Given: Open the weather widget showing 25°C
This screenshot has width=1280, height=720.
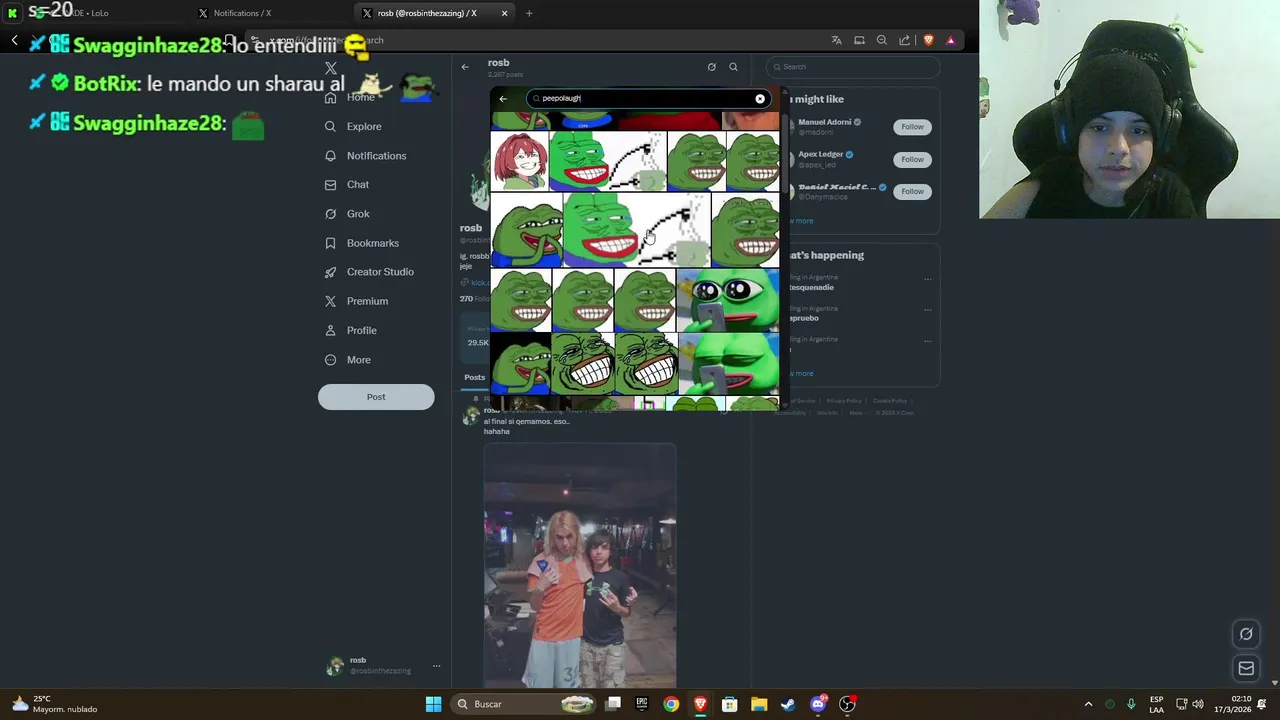Looking at the screenshot, I should pyautogui.click(x=53, y=704).
